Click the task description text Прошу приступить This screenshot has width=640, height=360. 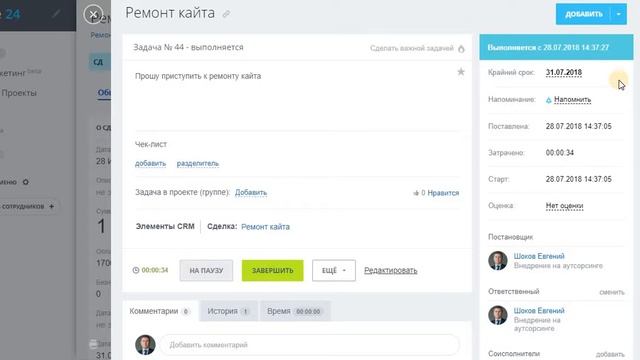pos(198,76)
